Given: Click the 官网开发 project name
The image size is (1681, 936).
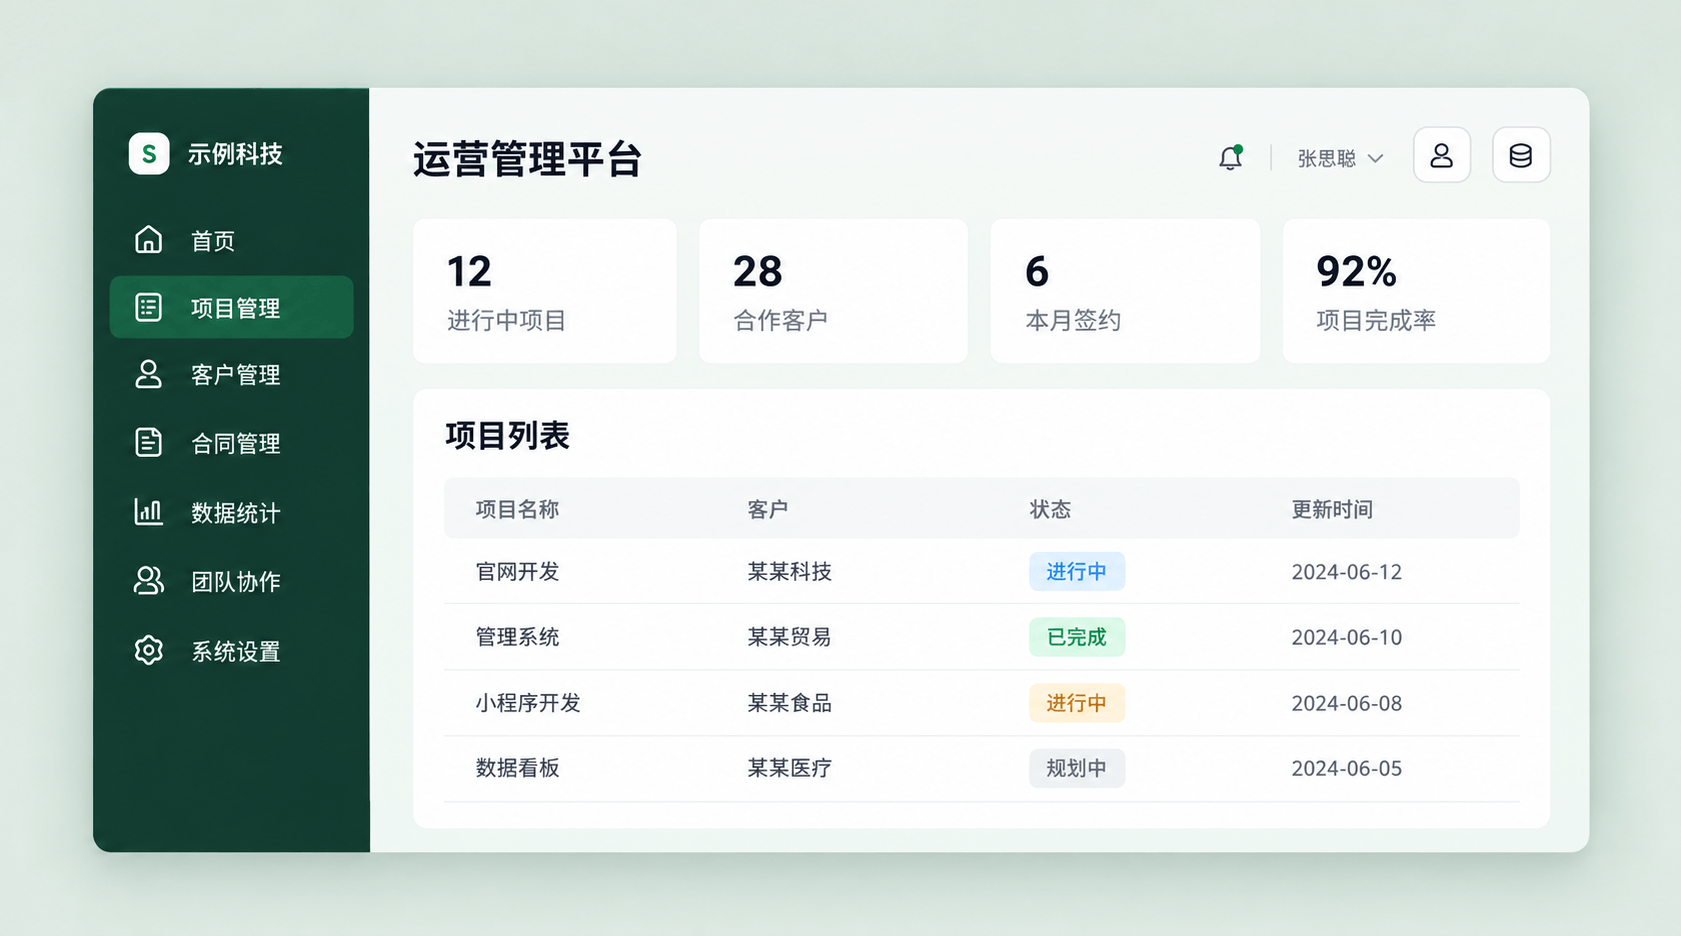Looking at the screenshot, I should 517,571.
